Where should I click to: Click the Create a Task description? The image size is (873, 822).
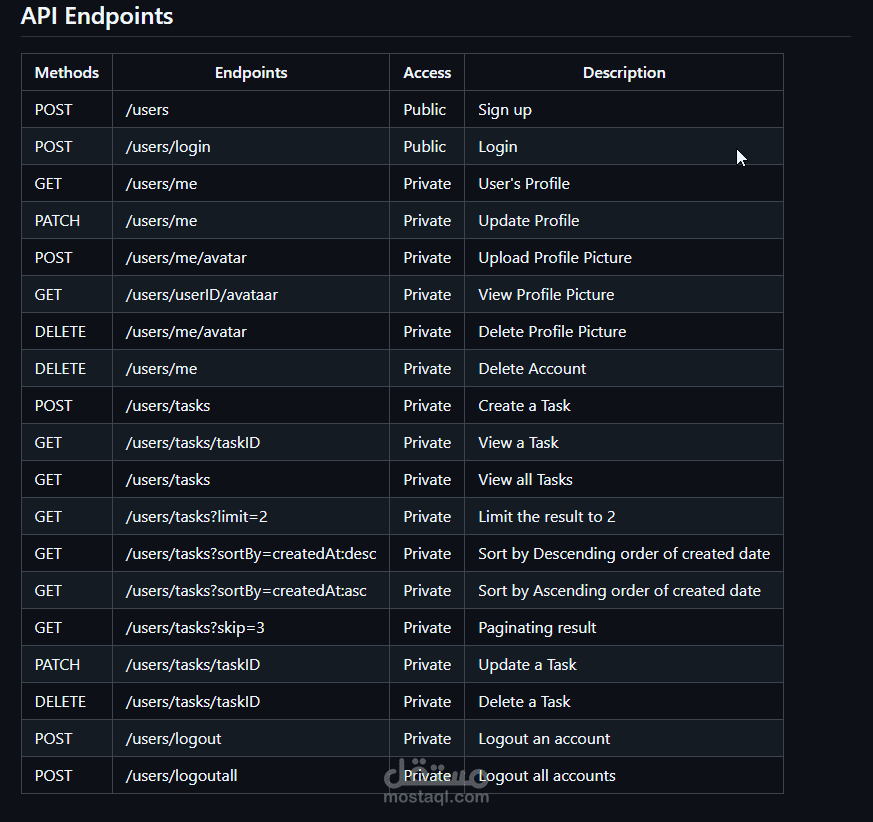point(525,406)
